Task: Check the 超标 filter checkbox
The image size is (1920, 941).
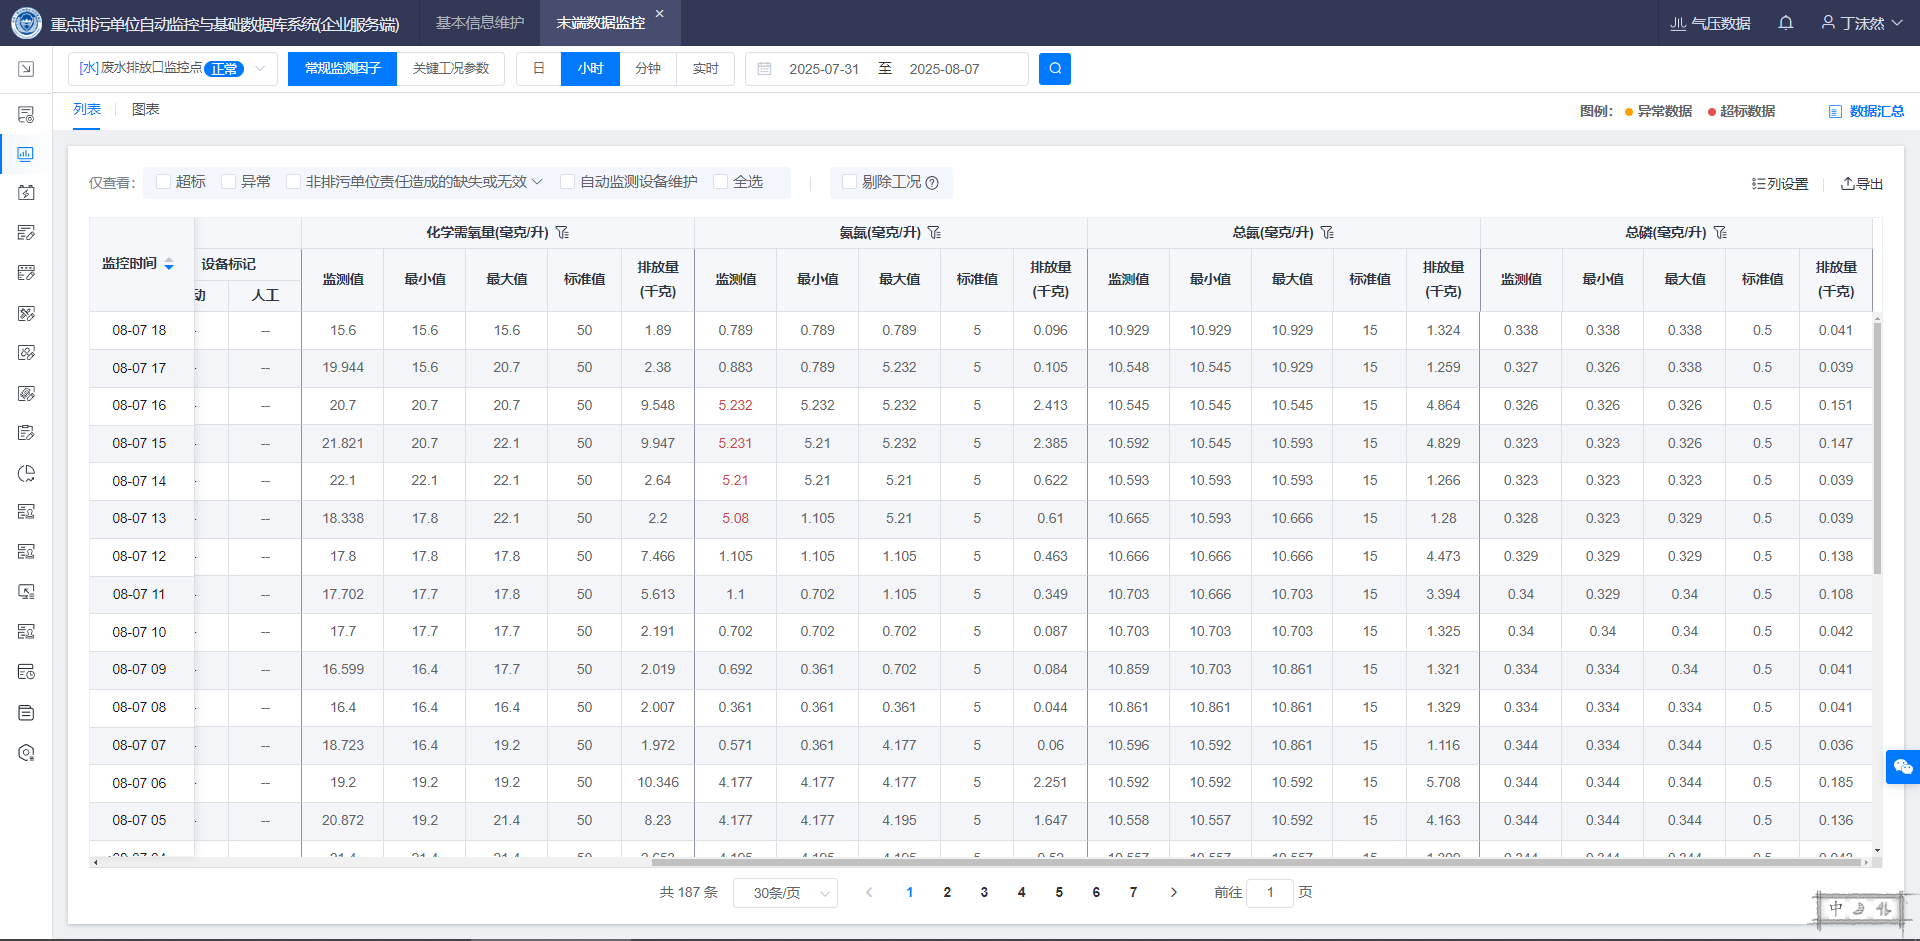Action: click(x=164, y=182)
